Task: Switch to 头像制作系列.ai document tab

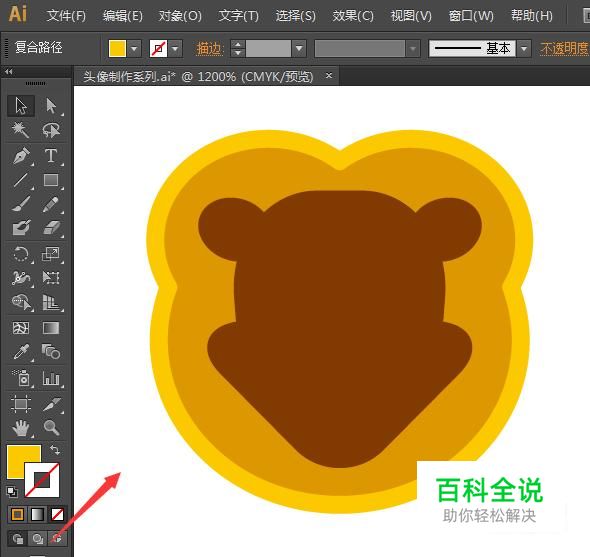Action: click(198, 77)
